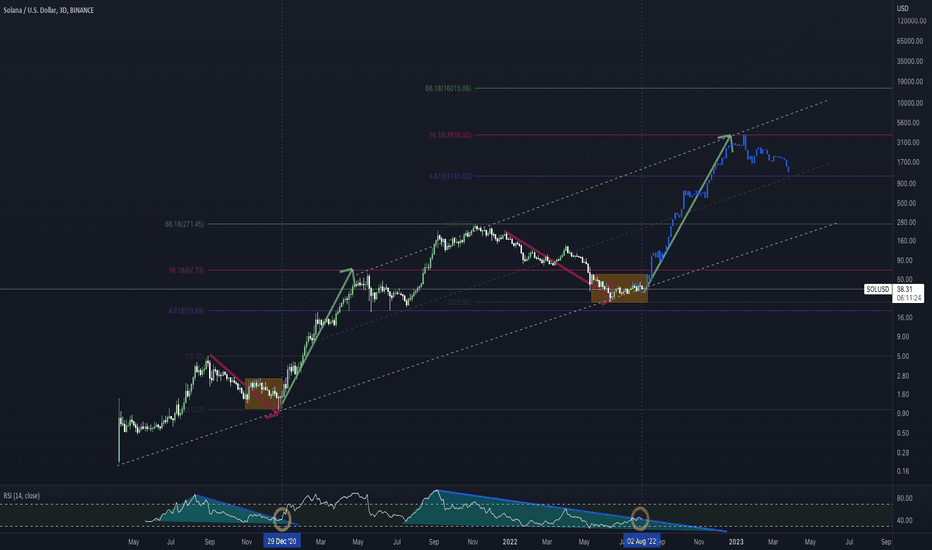Click the 9.00 price axis label
Image resolution: width=932 pixels, height=550 pixels.
902,337
